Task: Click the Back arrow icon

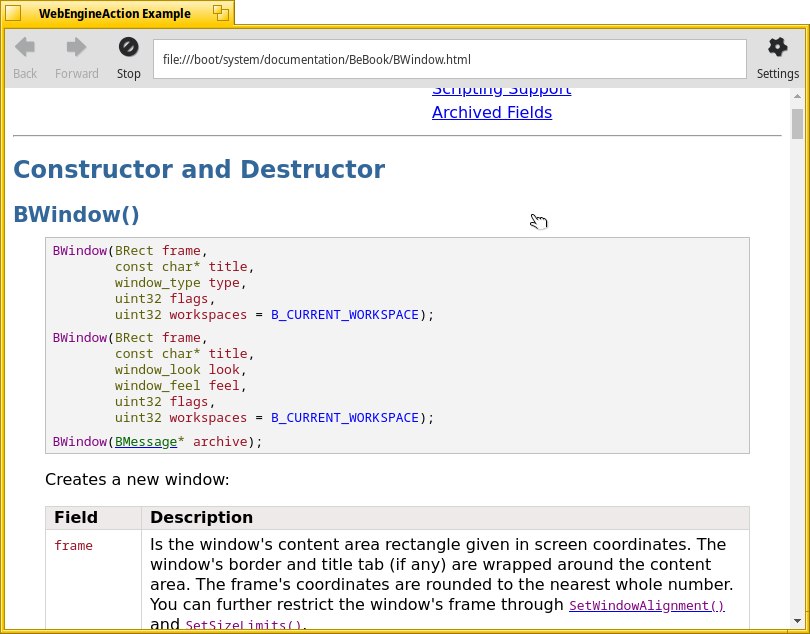Action: tap(25, 48)
